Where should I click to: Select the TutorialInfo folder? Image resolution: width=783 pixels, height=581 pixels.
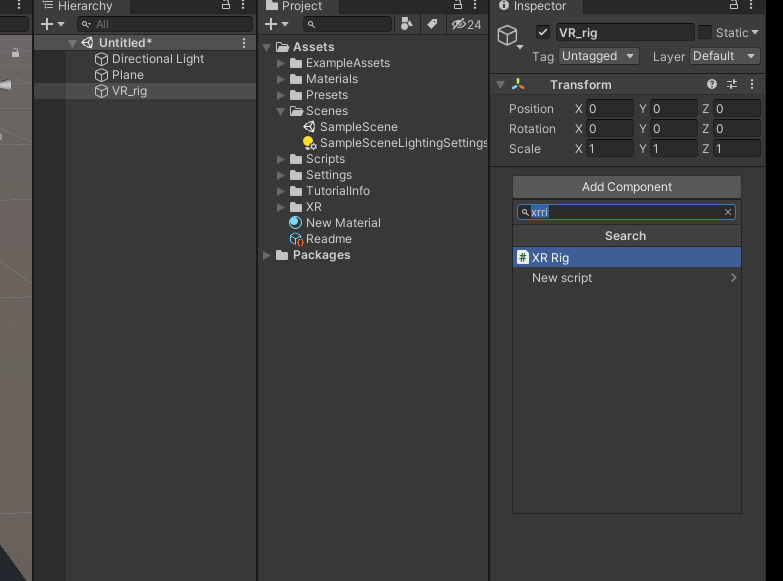pyautogui.click(x=338, y=191)
